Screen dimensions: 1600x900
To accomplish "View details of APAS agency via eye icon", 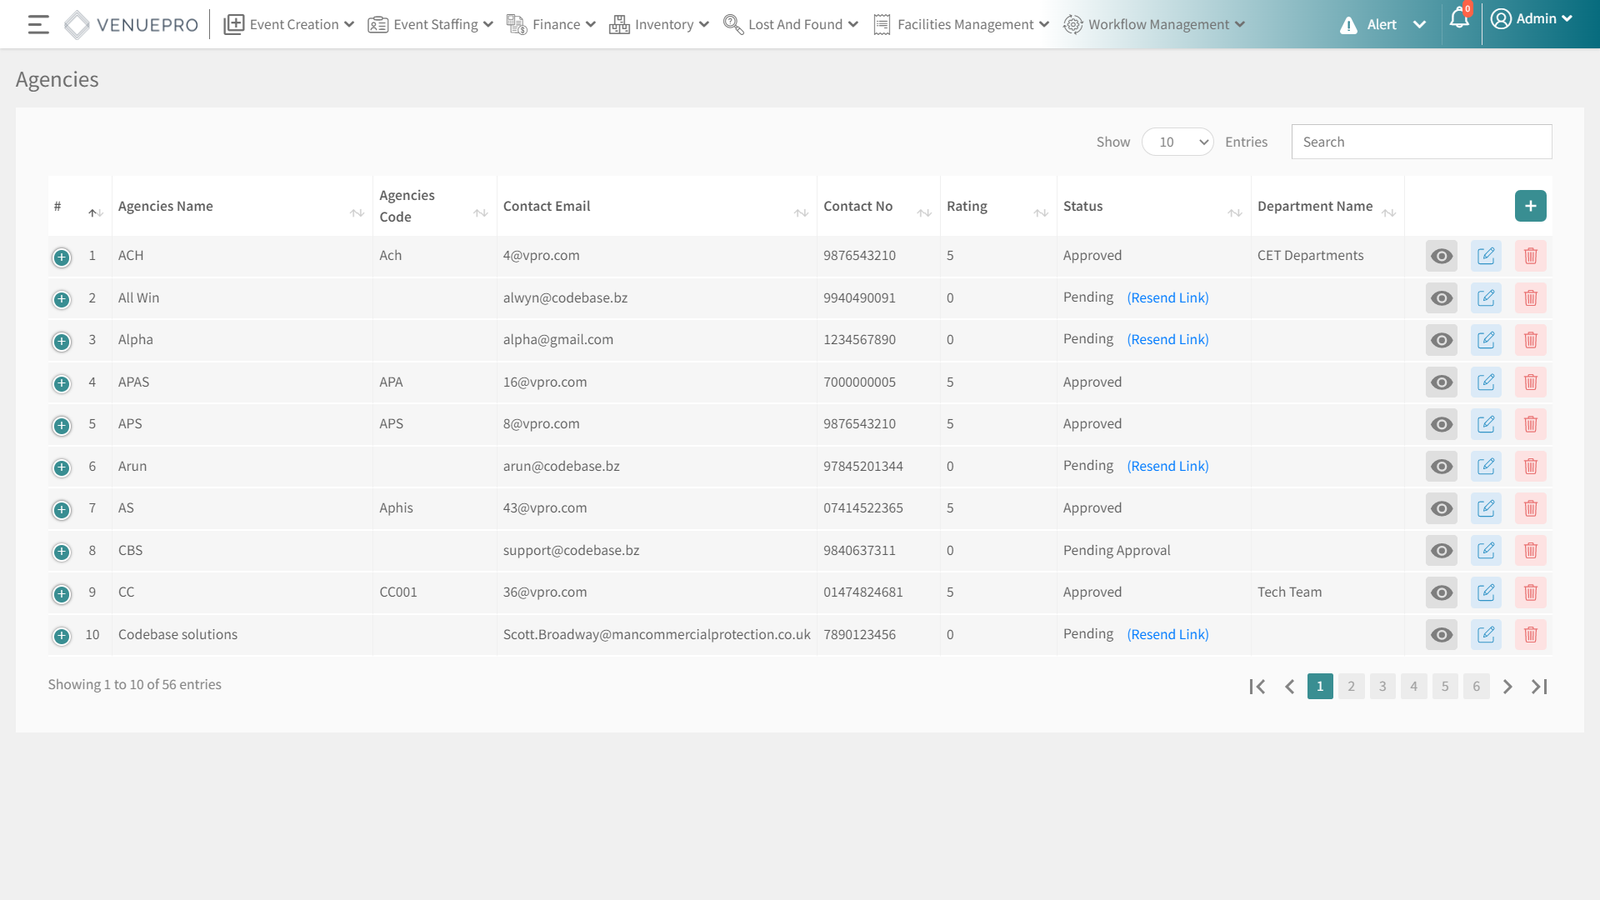I will tap(1441, 382).
